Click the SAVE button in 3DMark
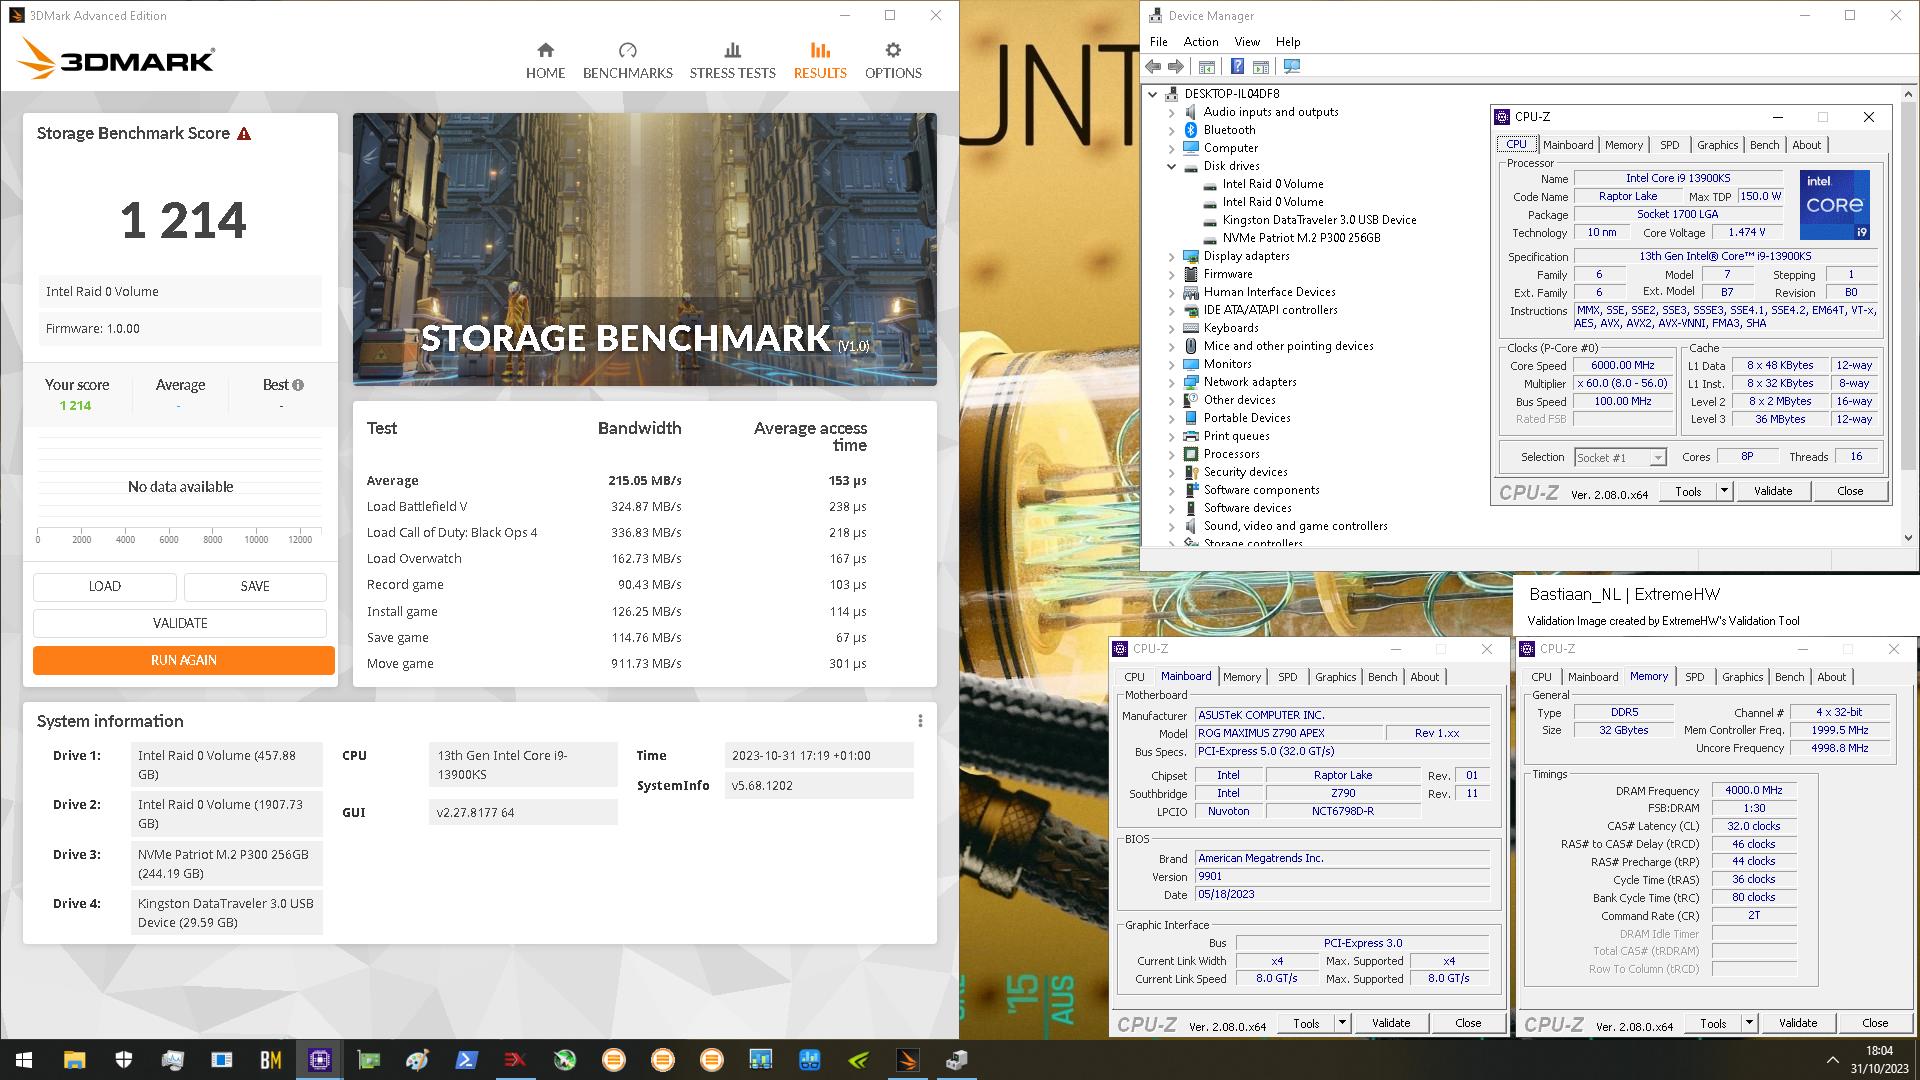This screenshot has width=1920, height=1080. tap(255, 587)
